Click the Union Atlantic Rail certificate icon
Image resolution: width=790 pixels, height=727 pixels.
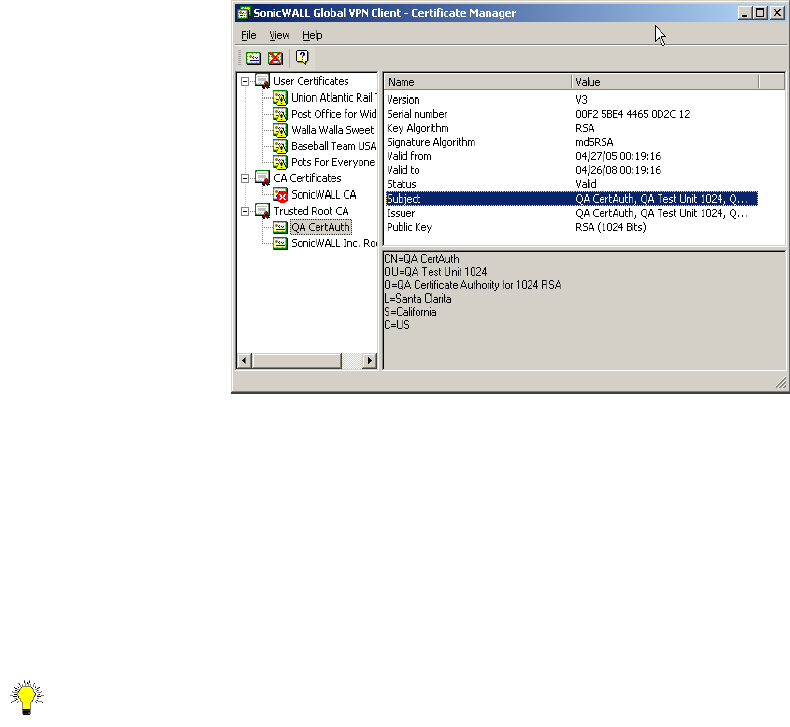280,98
